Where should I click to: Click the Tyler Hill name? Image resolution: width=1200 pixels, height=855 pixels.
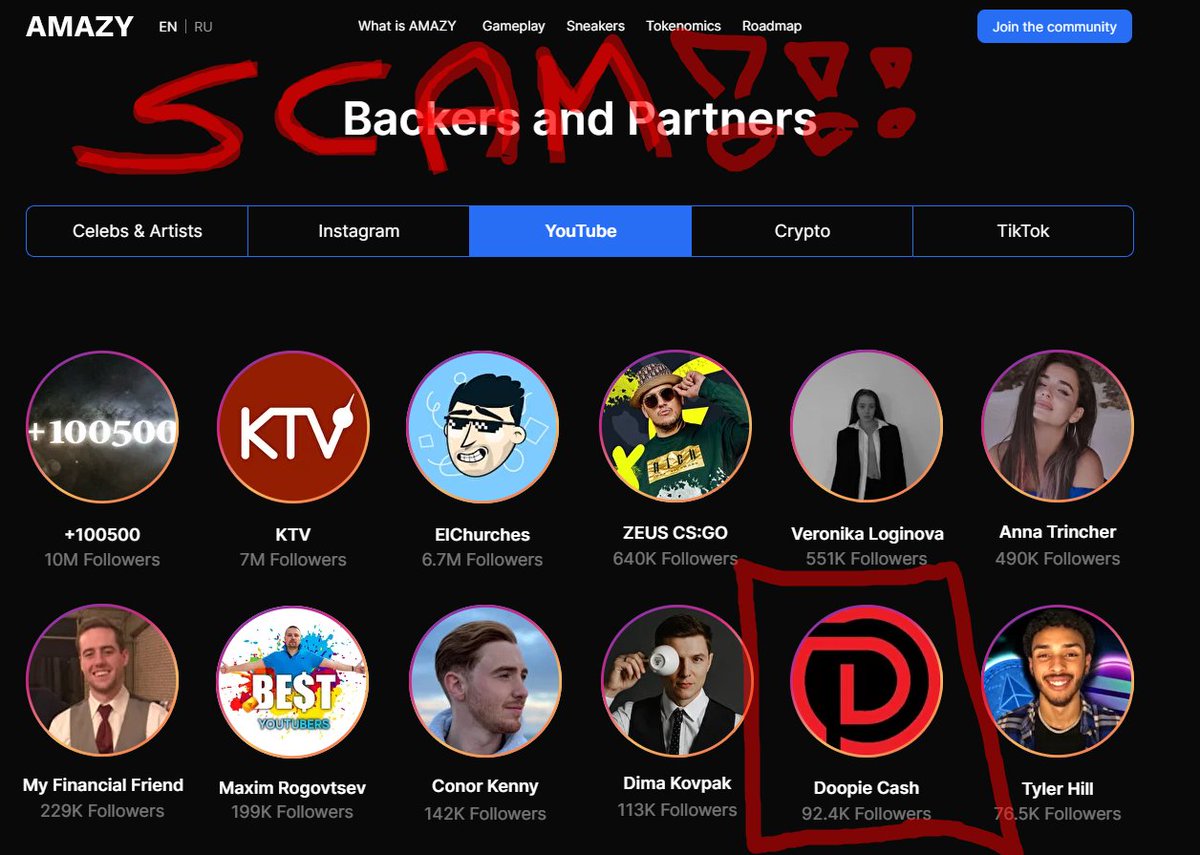click(1057, 790)
